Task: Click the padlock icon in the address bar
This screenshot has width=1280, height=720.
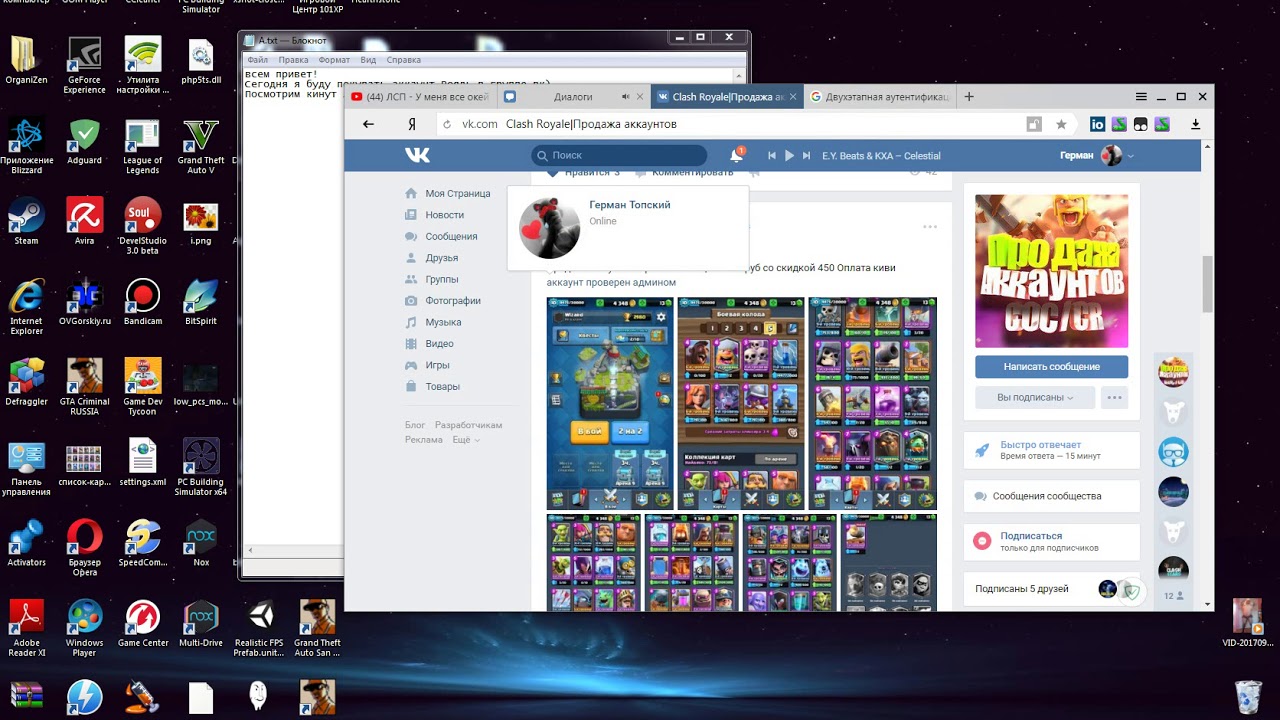Action: (1034, 124)
